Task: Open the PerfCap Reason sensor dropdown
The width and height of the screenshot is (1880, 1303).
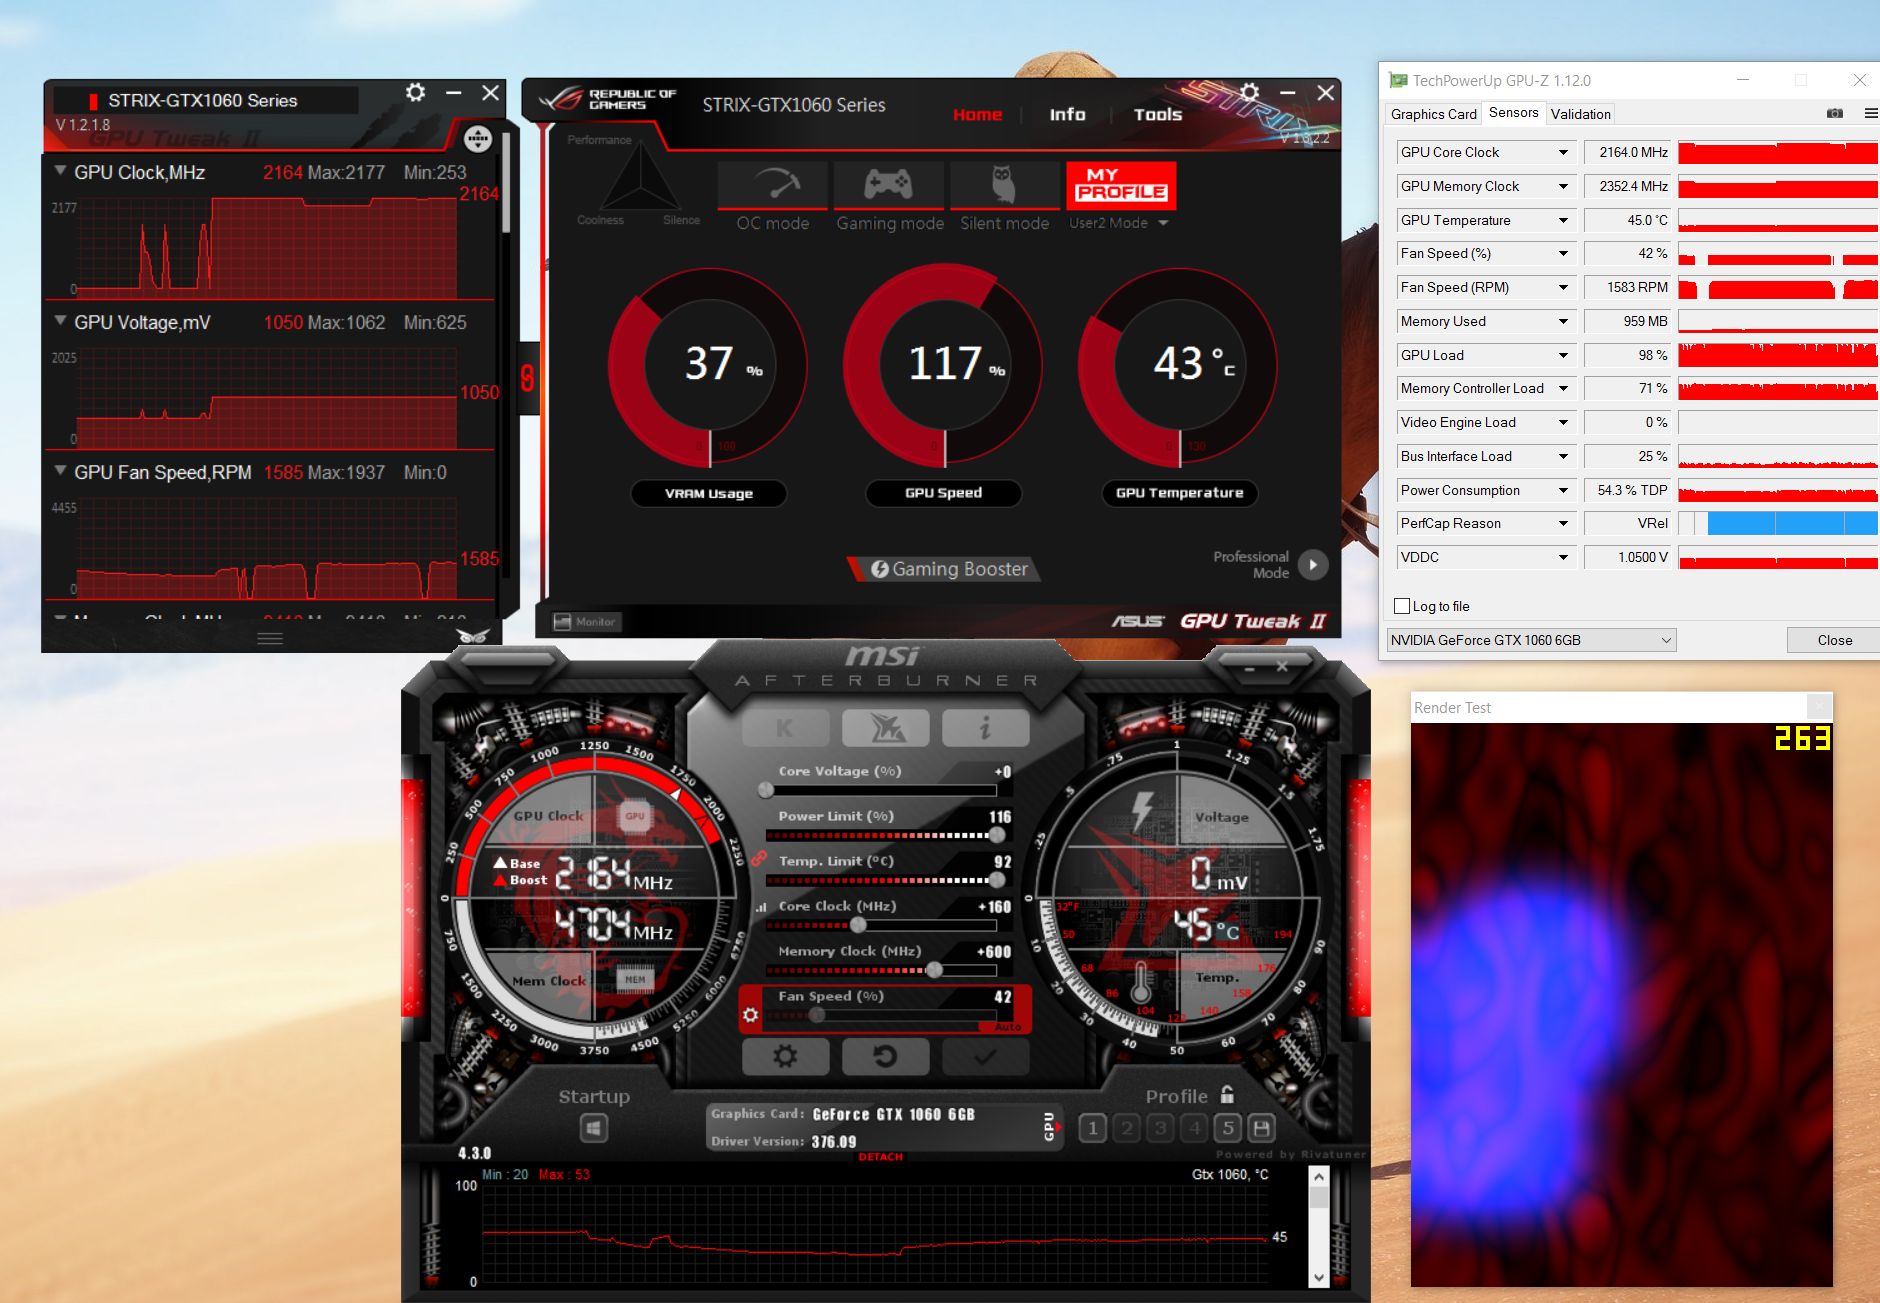Action: click(1563, 523)
